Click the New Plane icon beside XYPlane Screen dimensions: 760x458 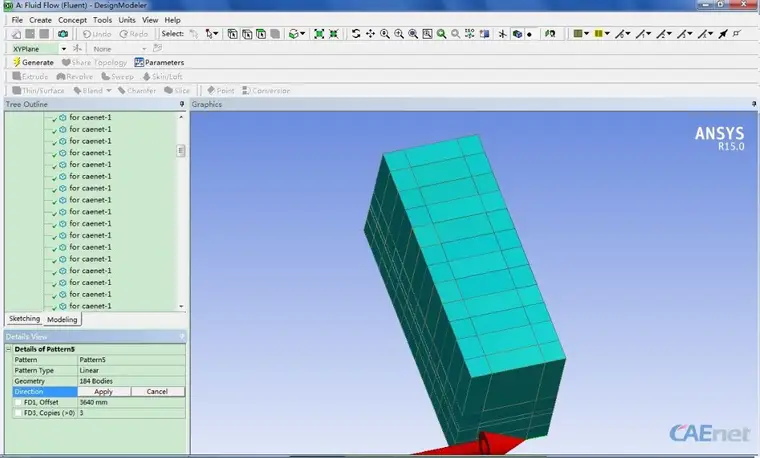pos(77,48)
